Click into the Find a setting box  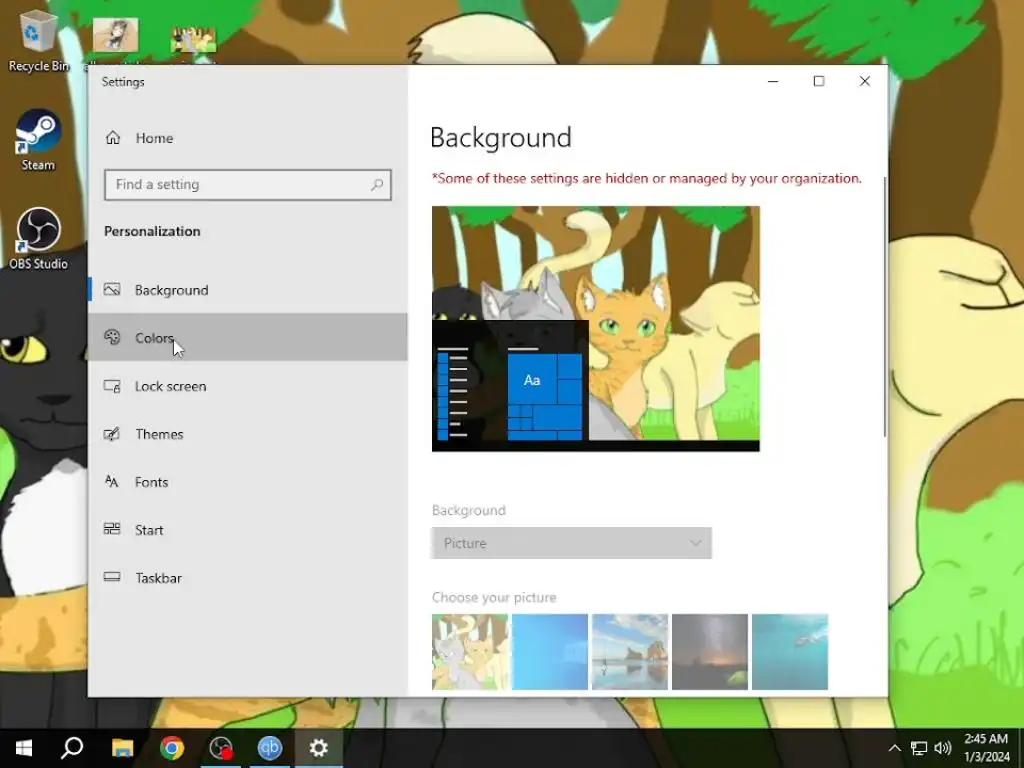click(x=248, y=185)
